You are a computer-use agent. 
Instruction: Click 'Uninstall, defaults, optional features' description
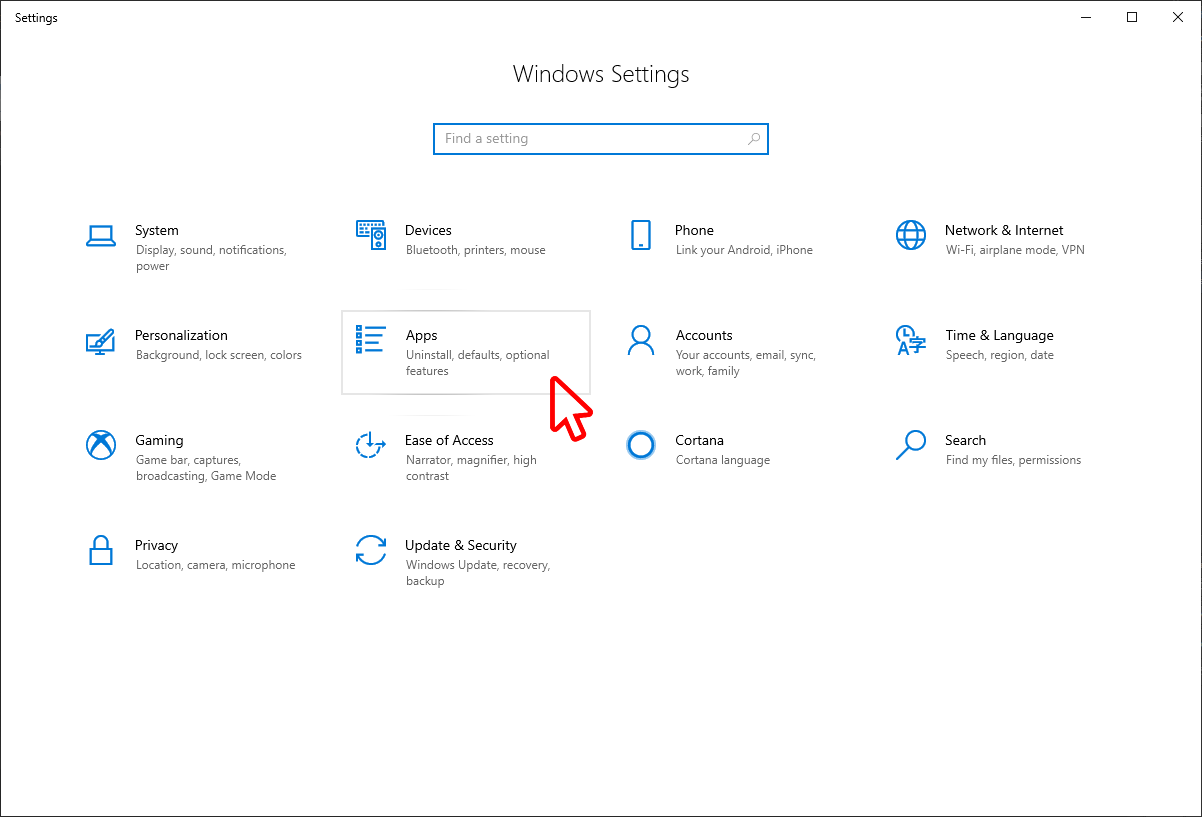478,363
